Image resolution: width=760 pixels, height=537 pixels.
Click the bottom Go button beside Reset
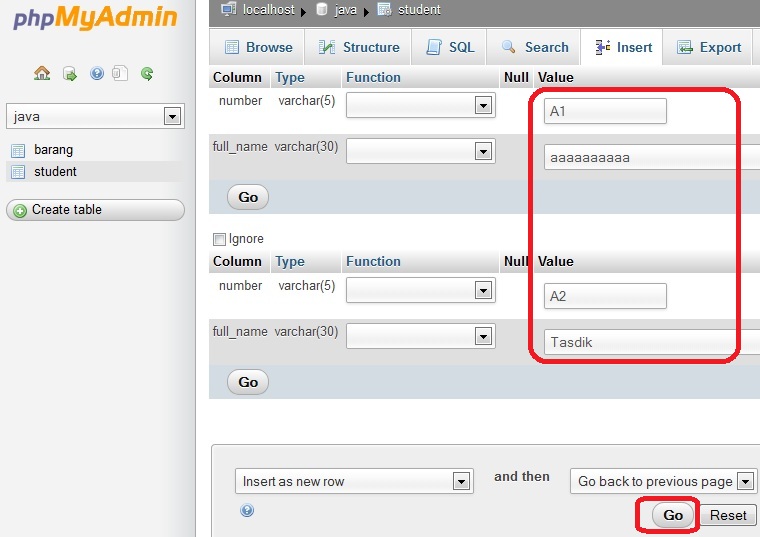tap(673, 515)
